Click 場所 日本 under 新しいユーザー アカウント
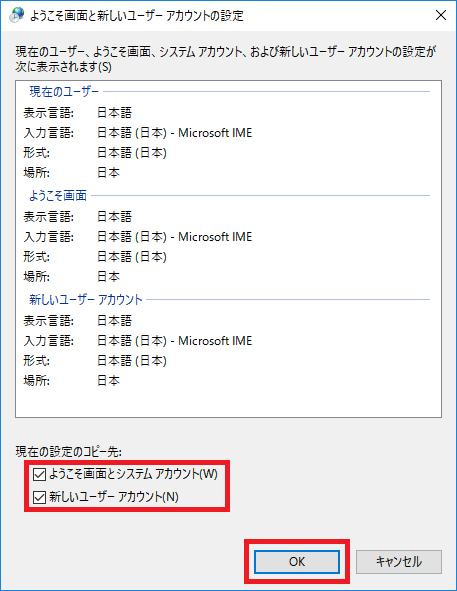457x591 pixels. click(x=109, y=381)
